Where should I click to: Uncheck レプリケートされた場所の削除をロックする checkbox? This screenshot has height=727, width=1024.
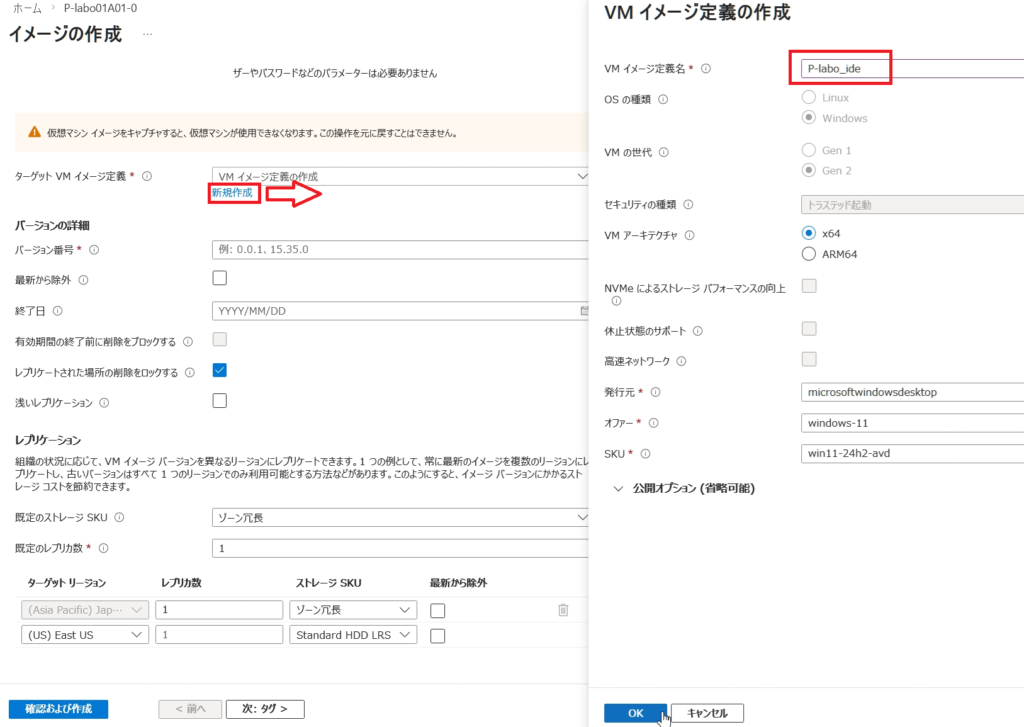[x=220, y=370]
